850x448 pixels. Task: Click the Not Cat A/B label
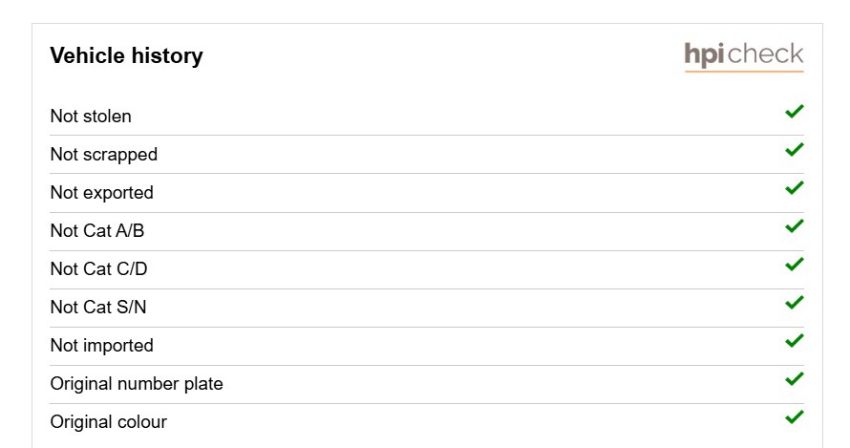pyautogui.click(x=97, y=231)
